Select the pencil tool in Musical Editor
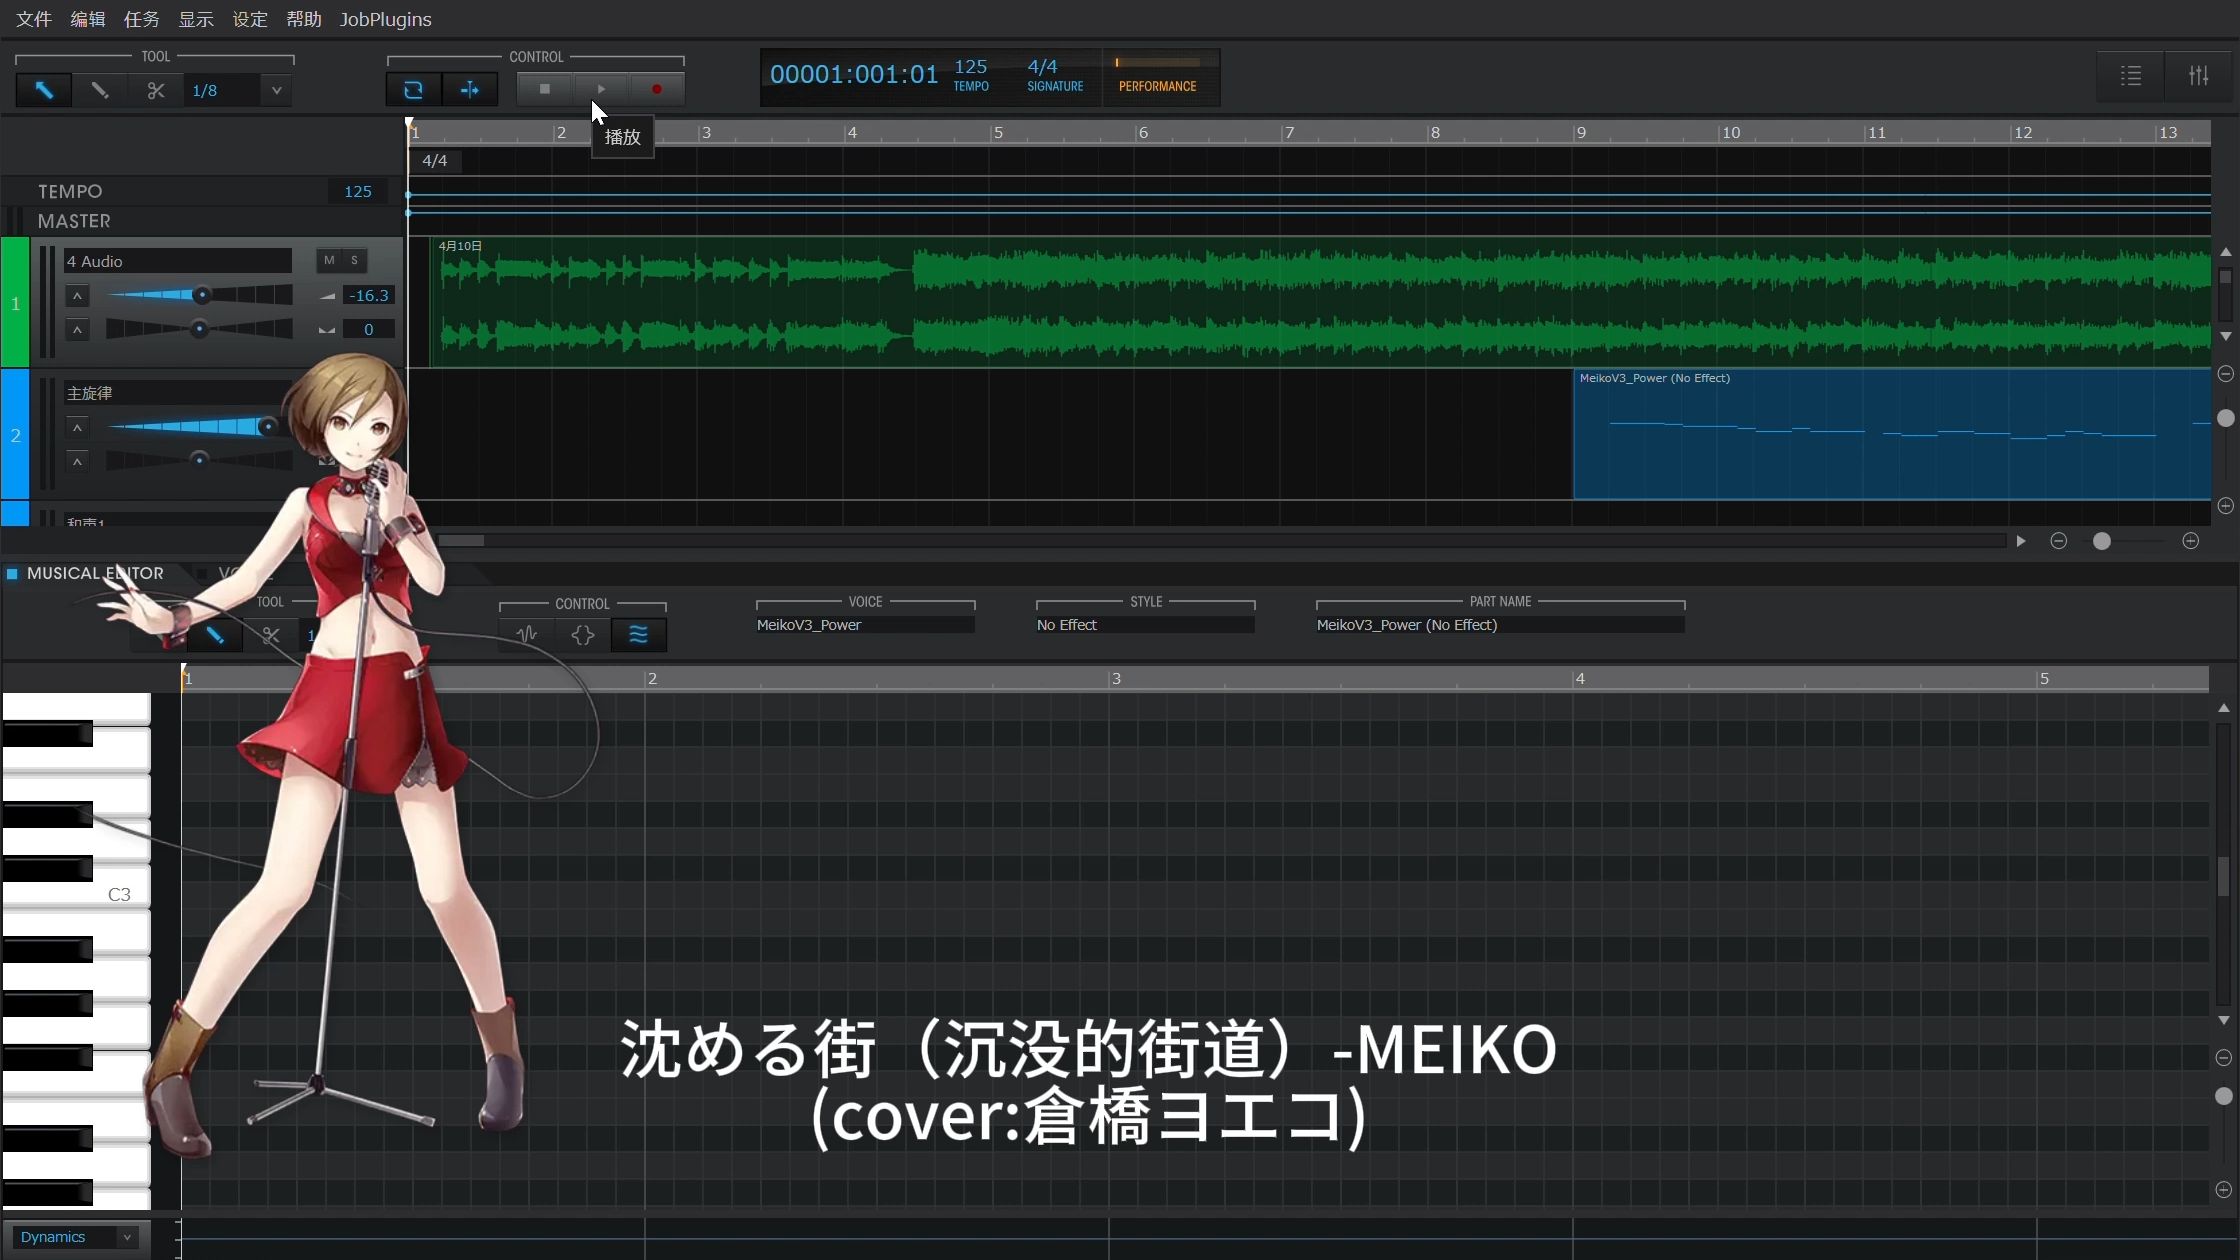This screenshot has width=2240, height=1260. pyautogui.click(x=215, y=635)
